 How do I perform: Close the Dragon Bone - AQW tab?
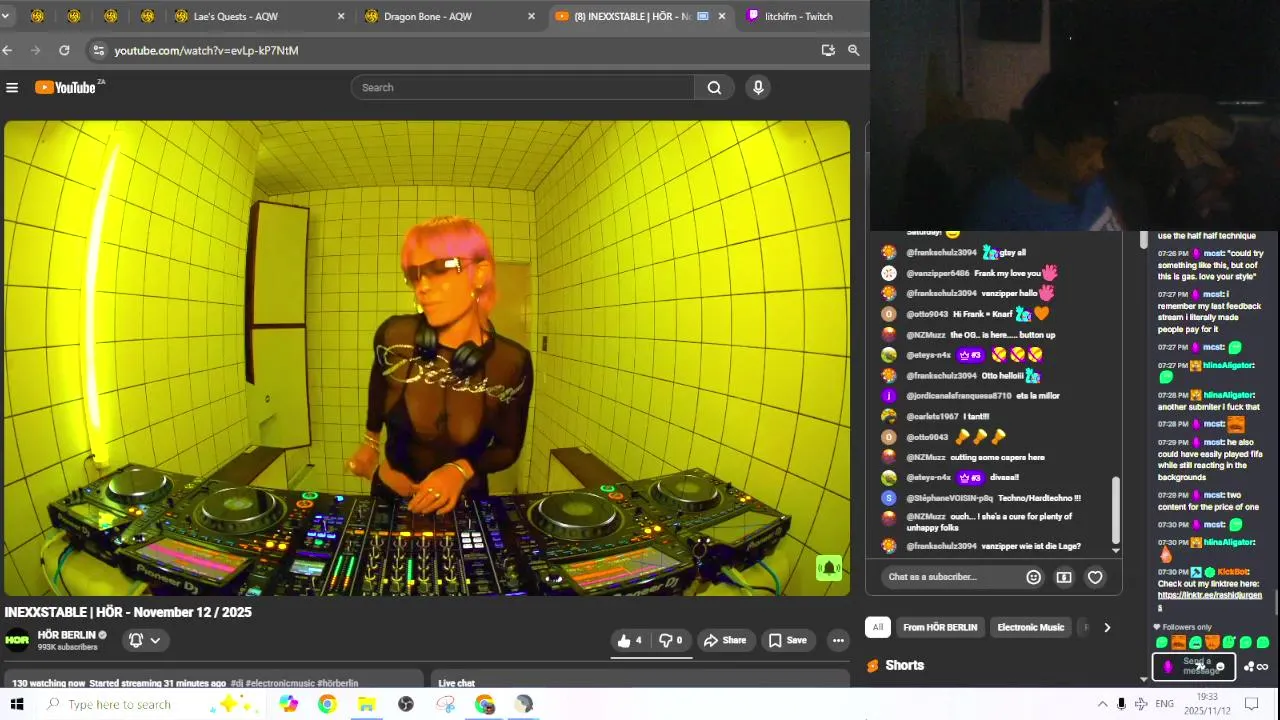coord(531,16)
